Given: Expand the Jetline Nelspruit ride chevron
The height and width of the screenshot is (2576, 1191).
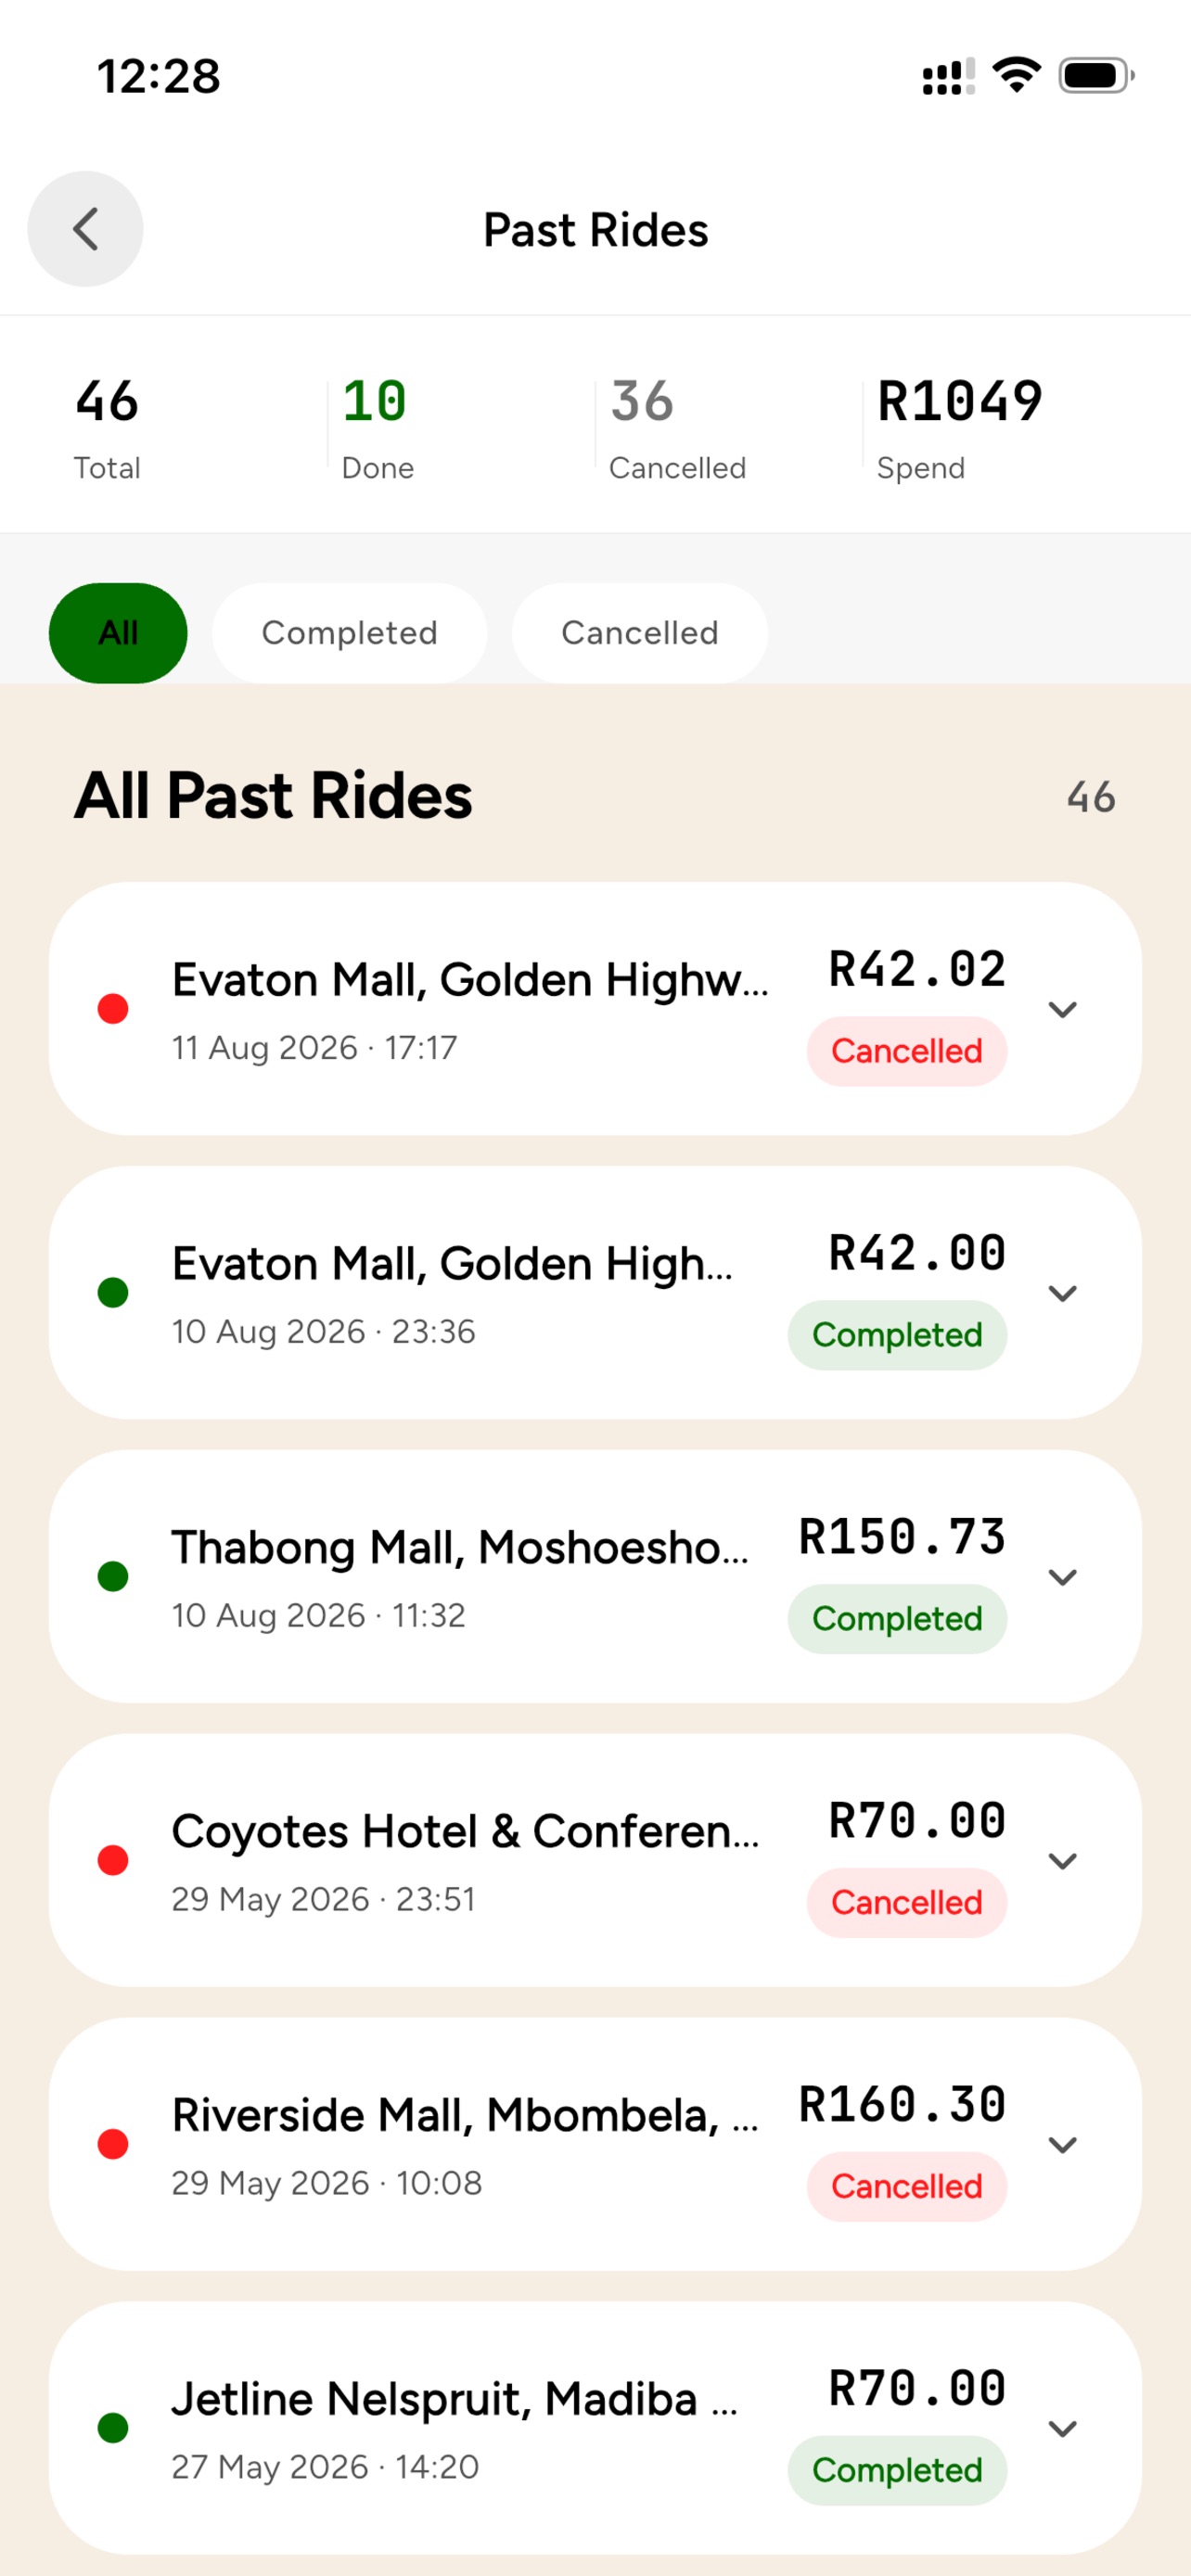Looking at the screenshot, I should [1062, 2429].
